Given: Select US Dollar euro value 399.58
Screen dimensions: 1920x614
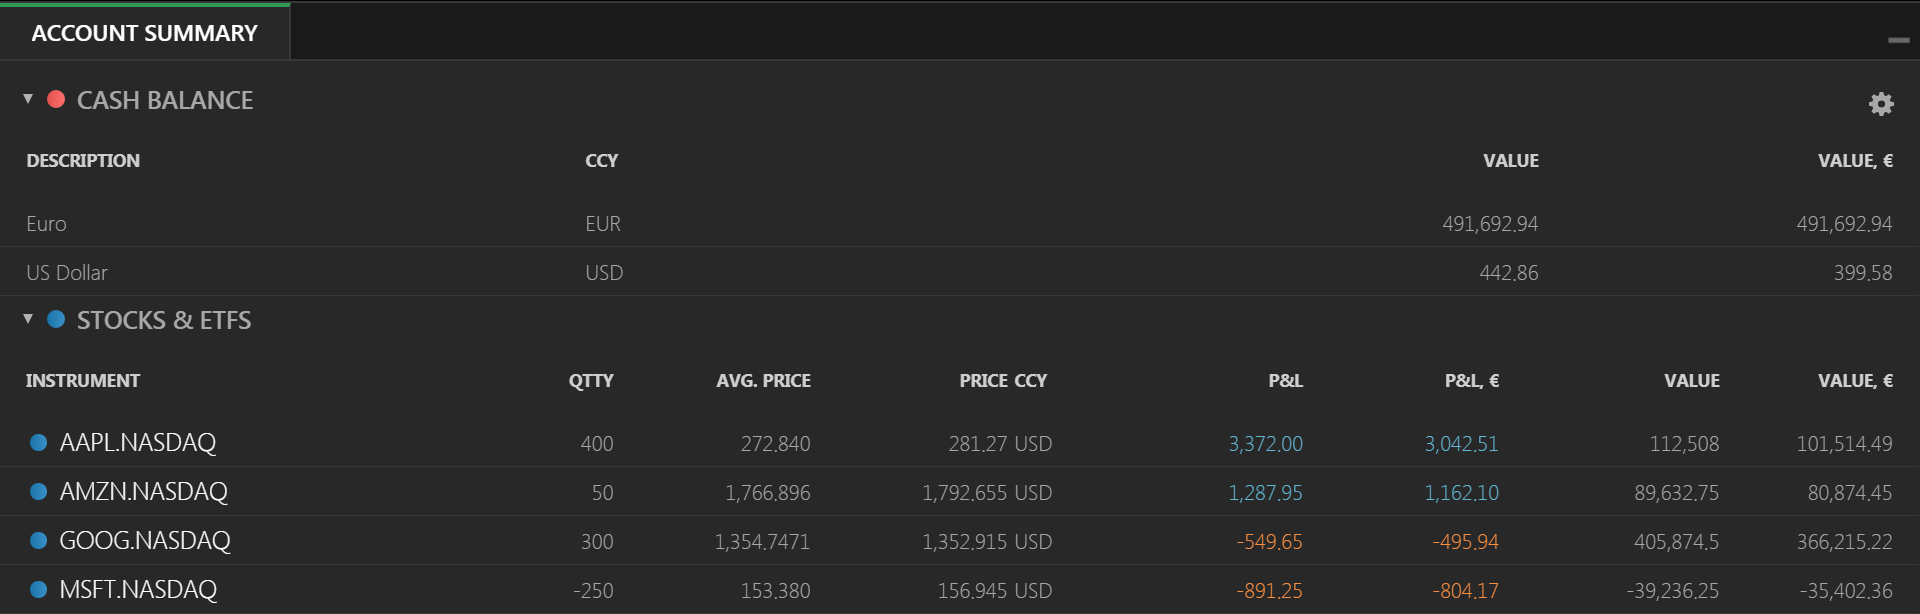Looking at the screenshot, I should (x=1863, y=273).
